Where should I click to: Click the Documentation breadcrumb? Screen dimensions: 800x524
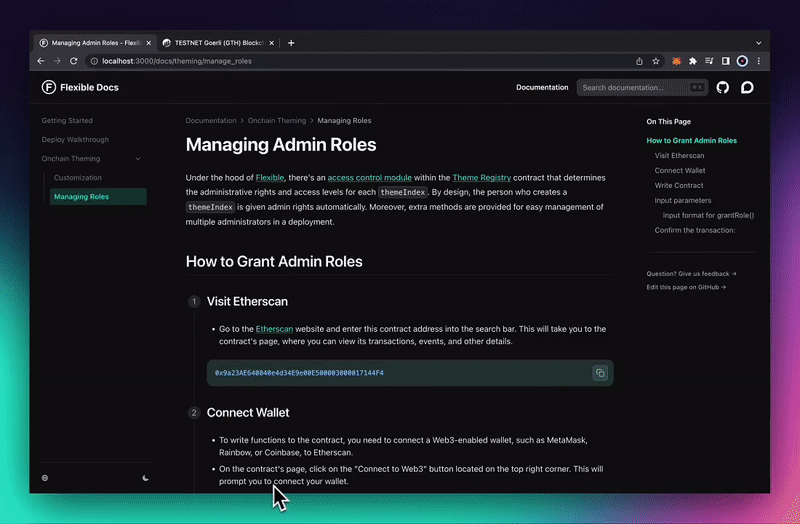click(211, 120)
